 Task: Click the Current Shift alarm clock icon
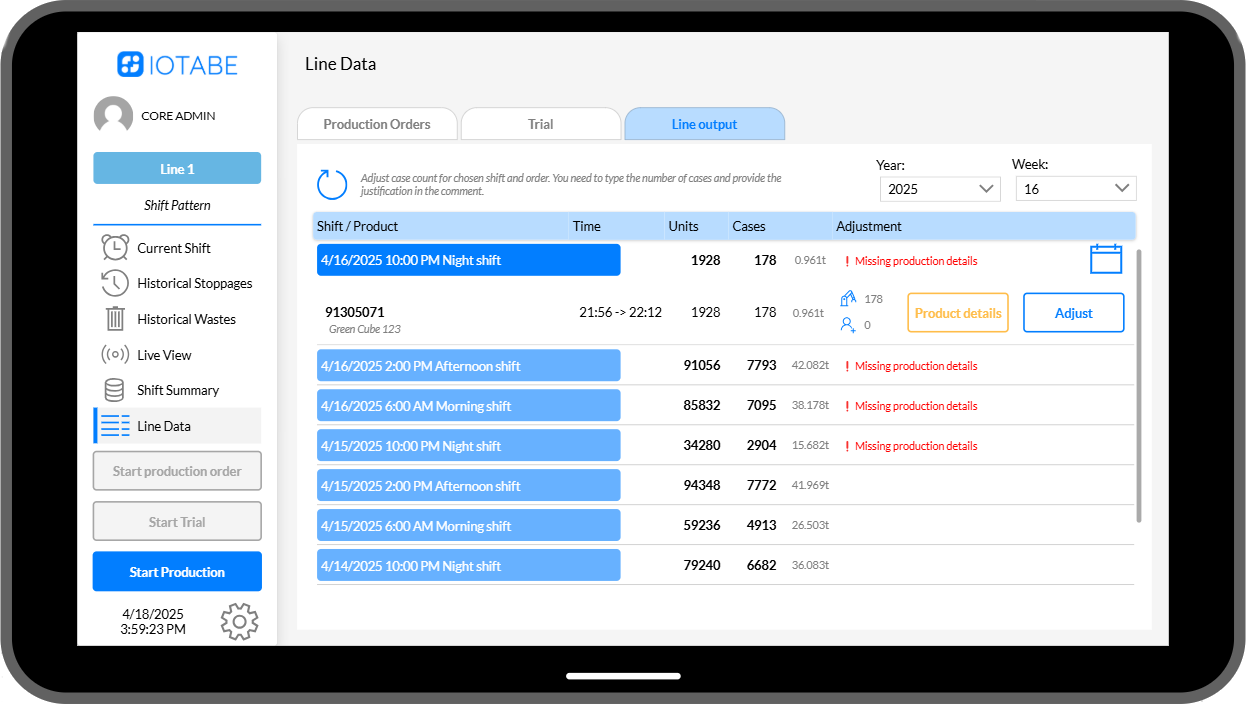point(115,248)
